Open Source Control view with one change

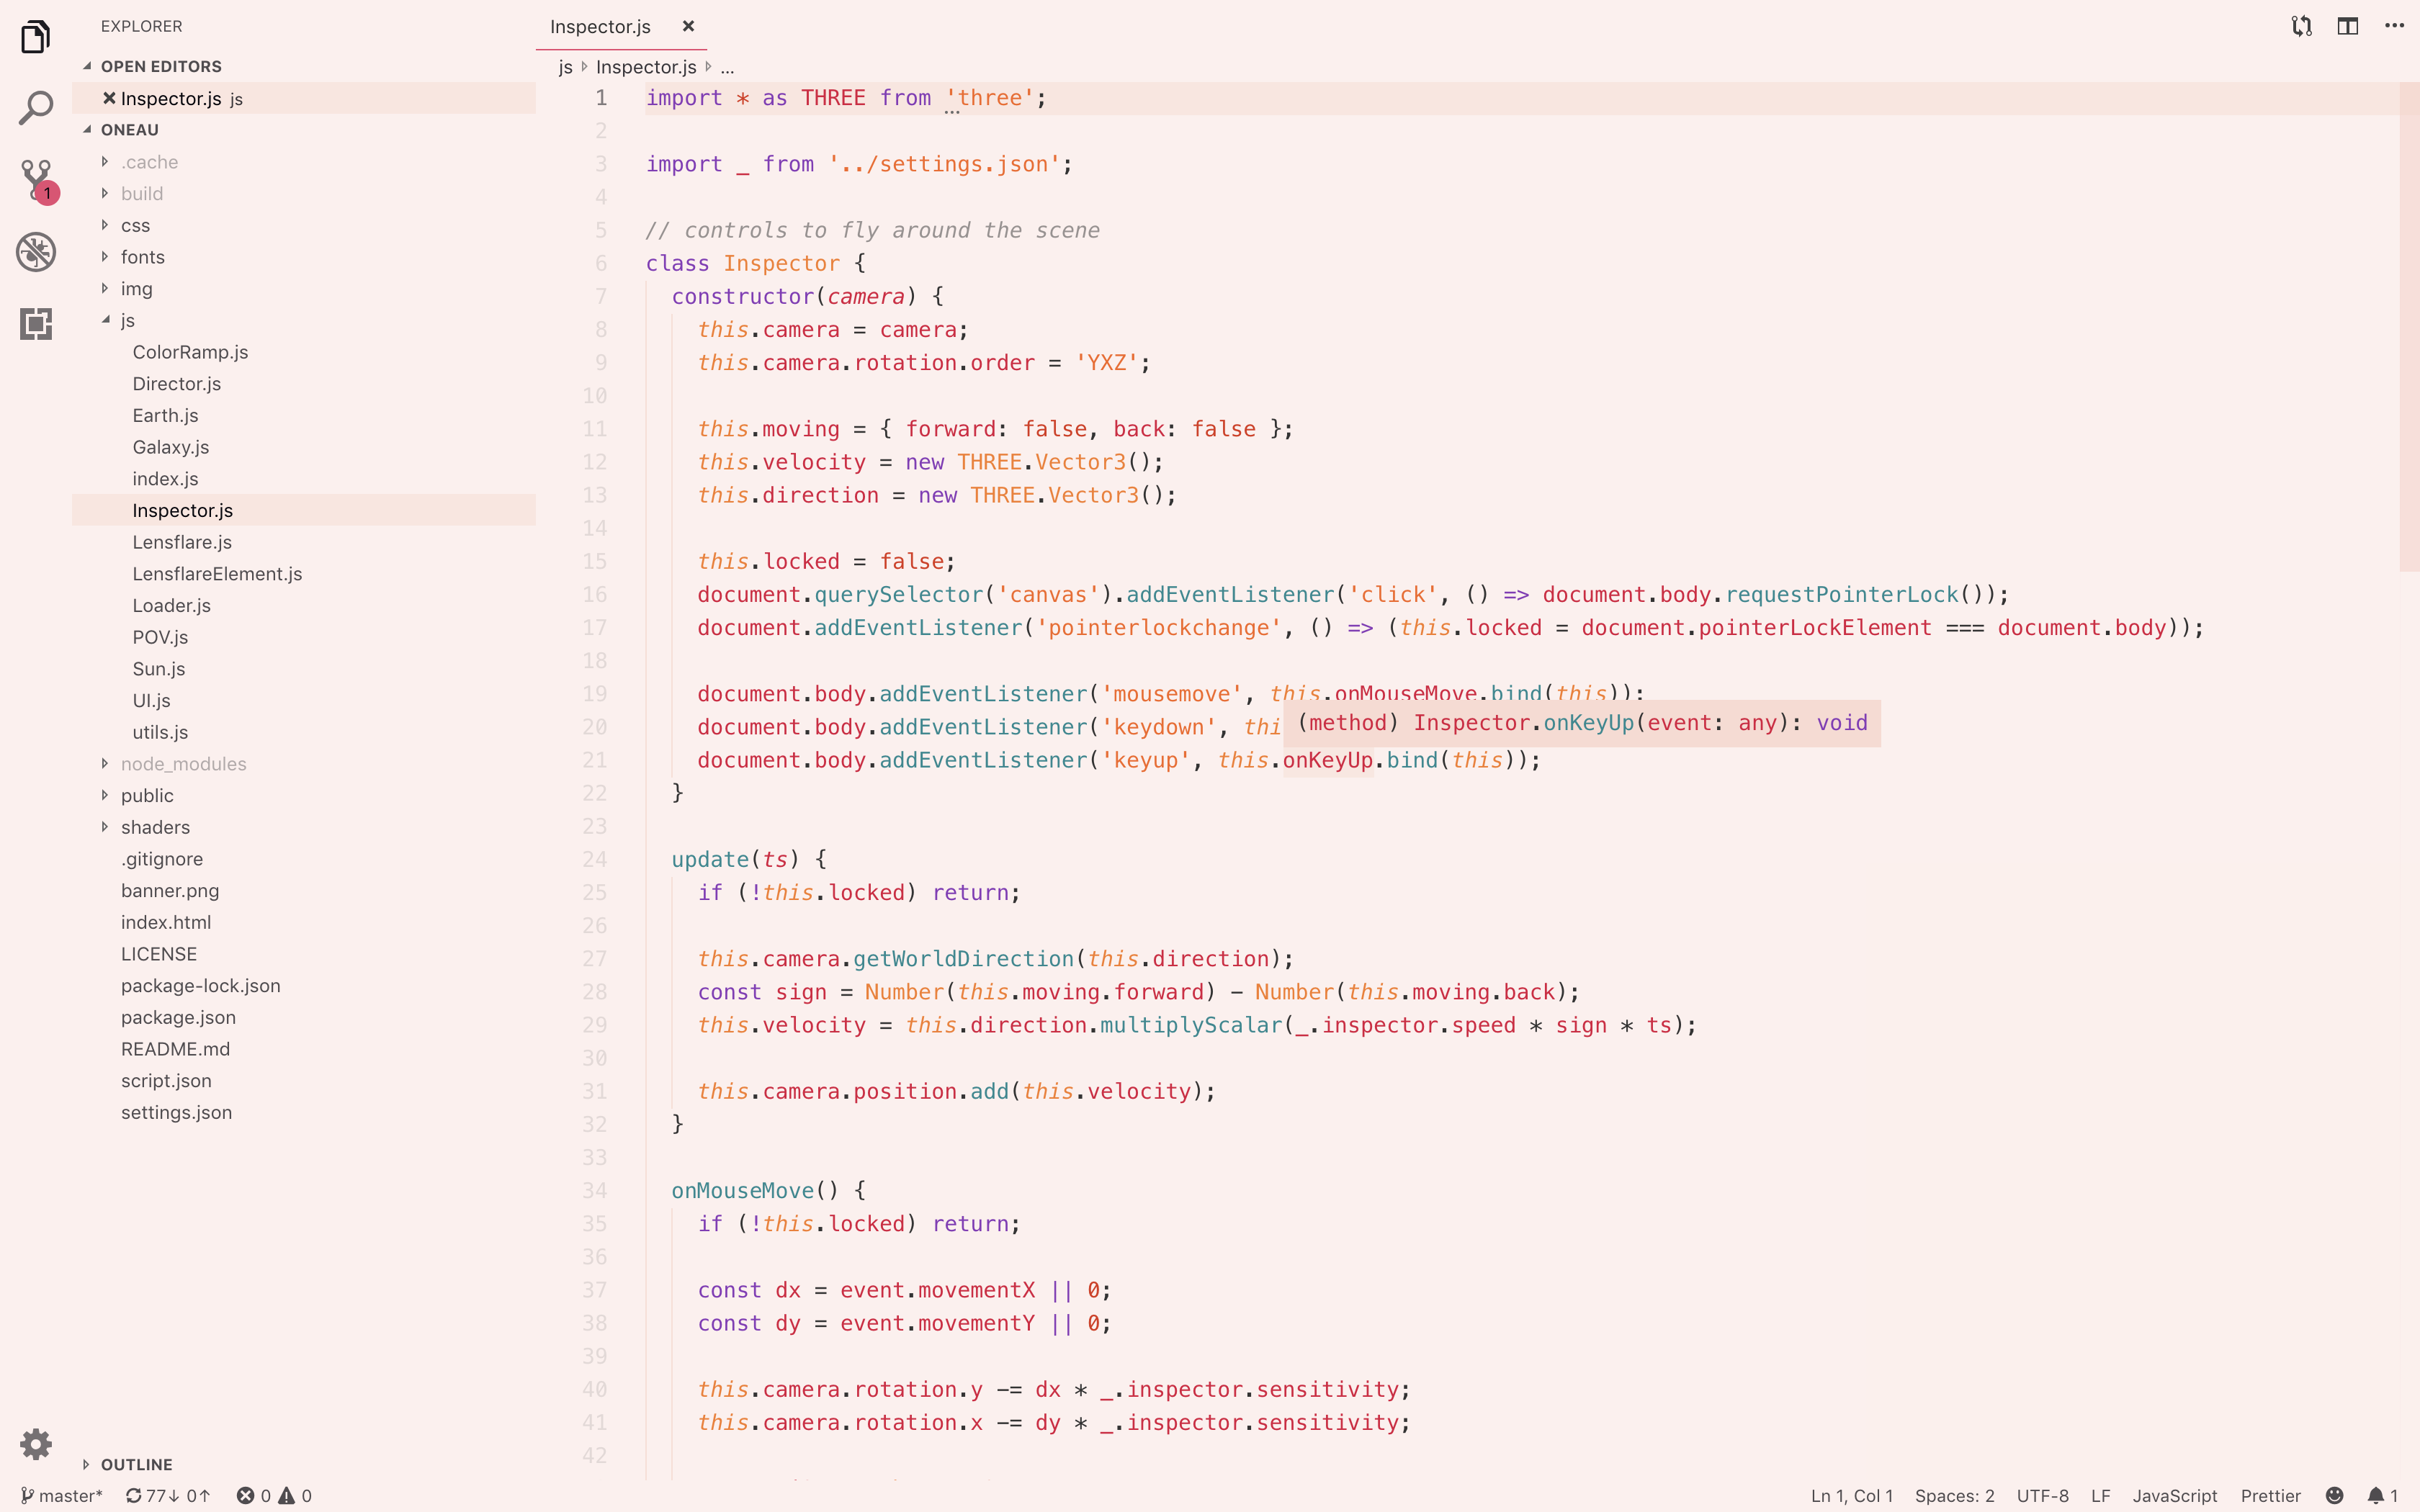(x=38, y=181)
